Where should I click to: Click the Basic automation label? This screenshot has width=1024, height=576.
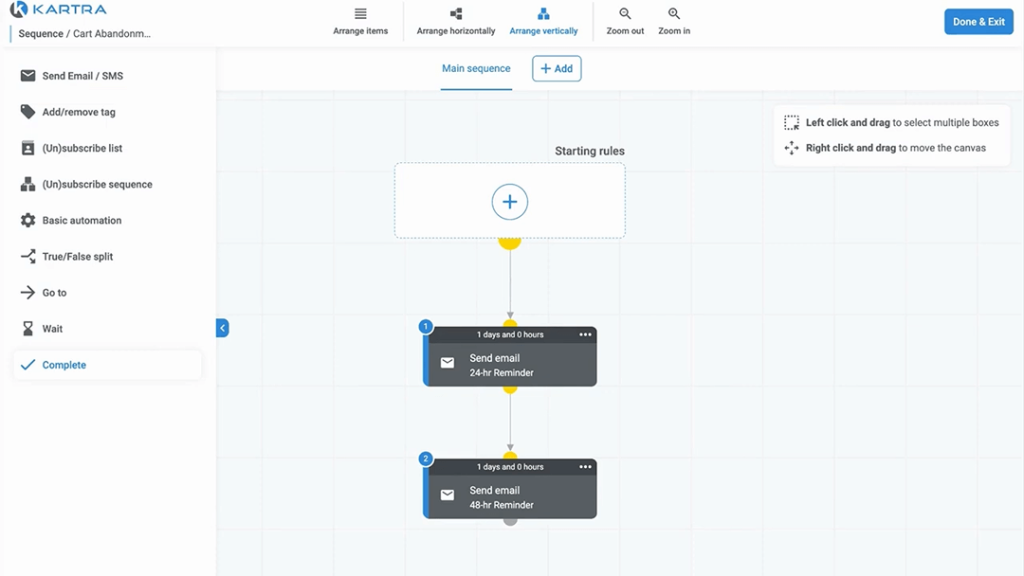tap(82, 221)
